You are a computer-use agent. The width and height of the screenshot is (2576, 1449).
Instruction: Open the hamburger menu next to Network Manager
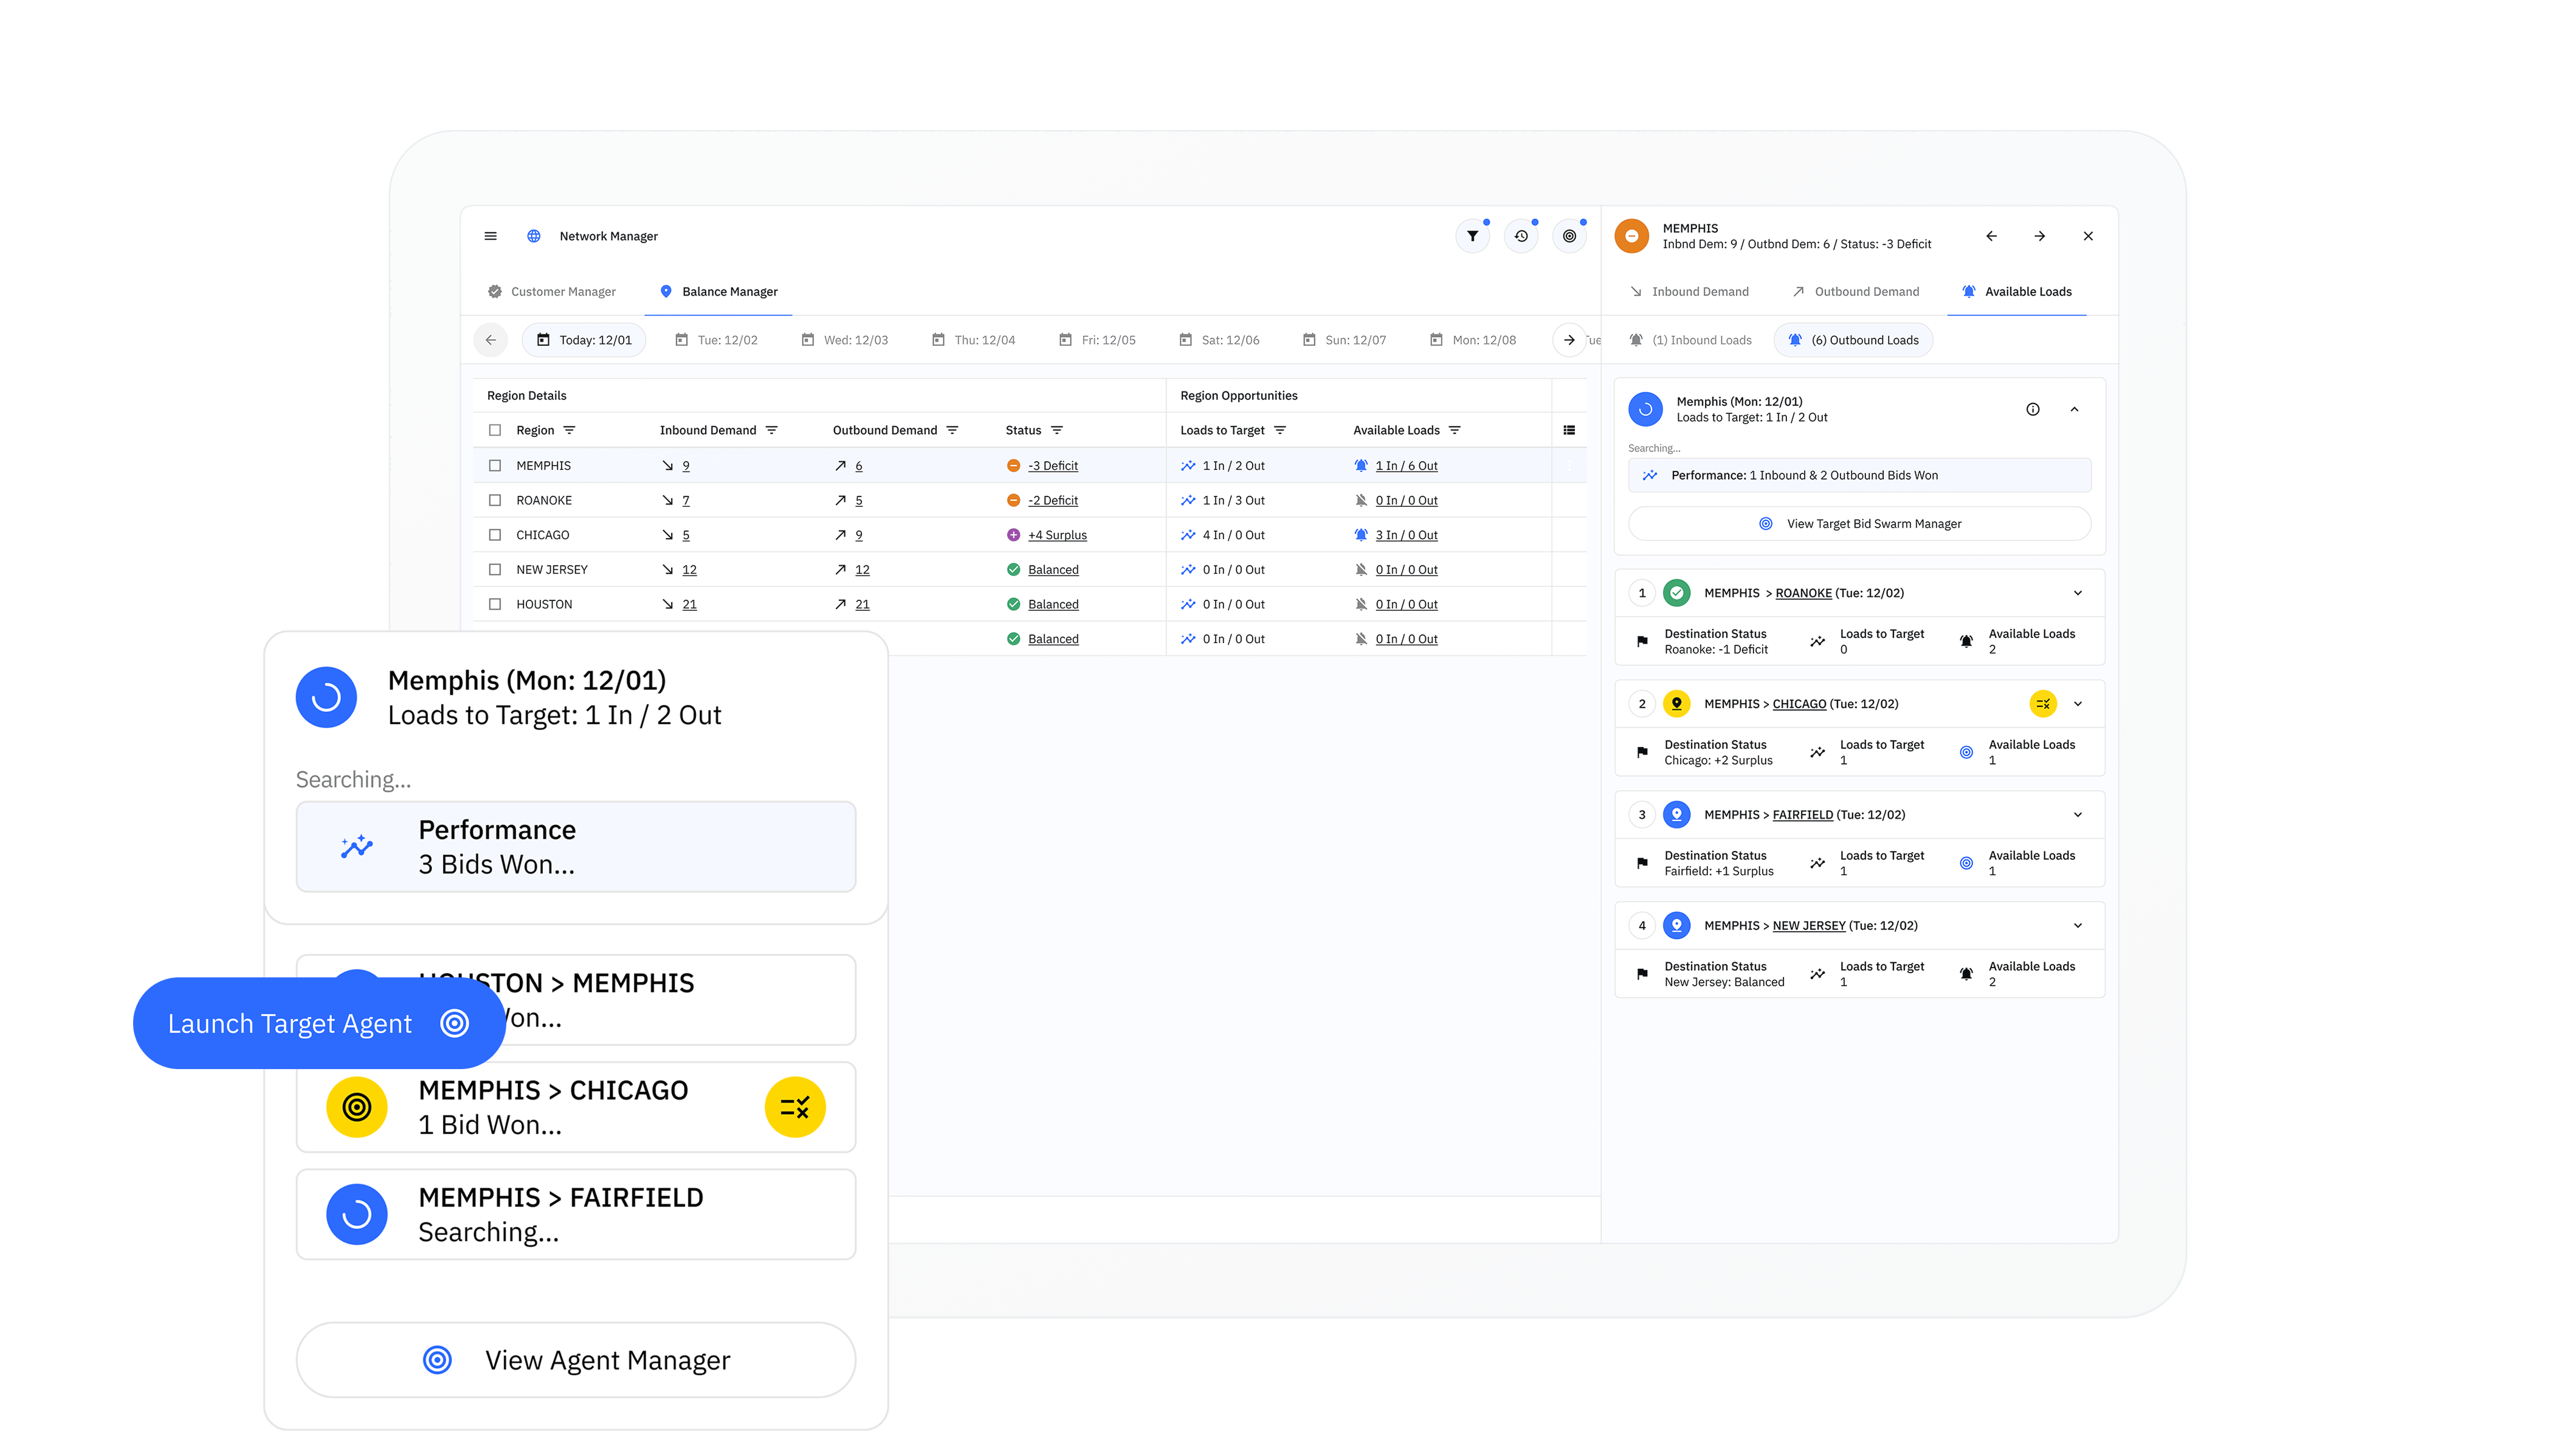tap(491, 236)
